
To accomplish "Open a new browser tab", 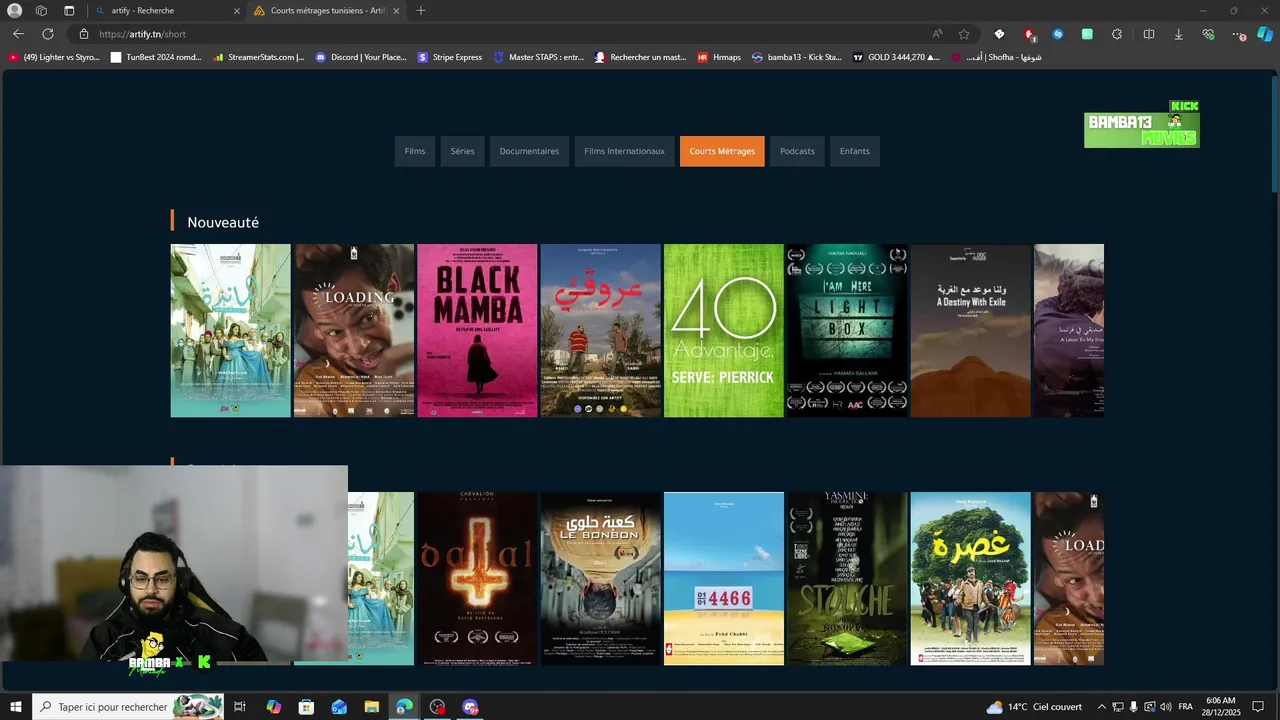I will (x=420, y=11).
